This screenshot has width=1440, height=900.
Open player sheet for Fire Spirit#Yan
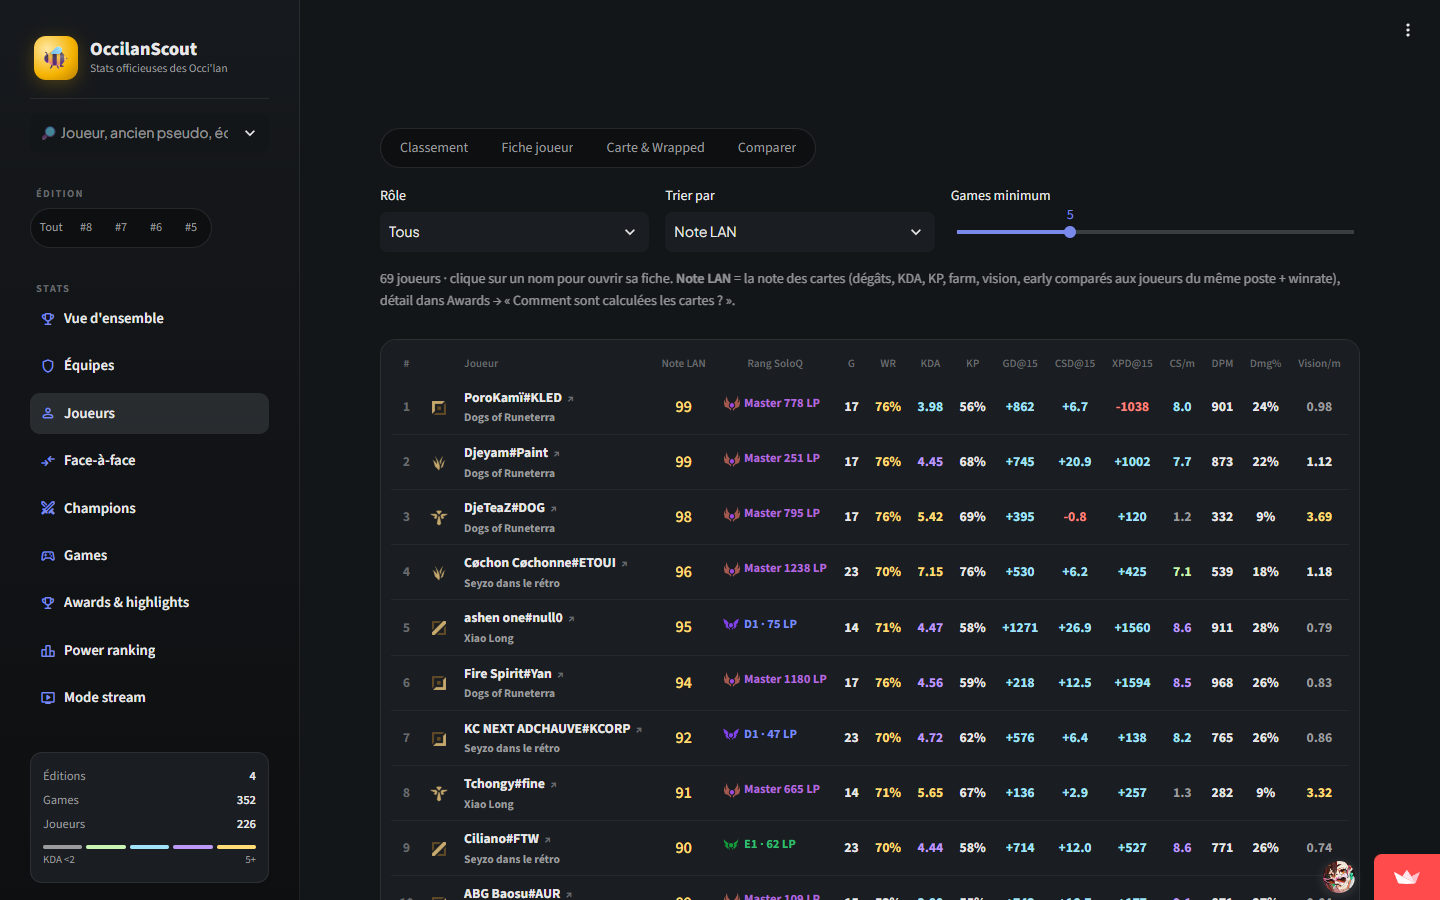508,674
